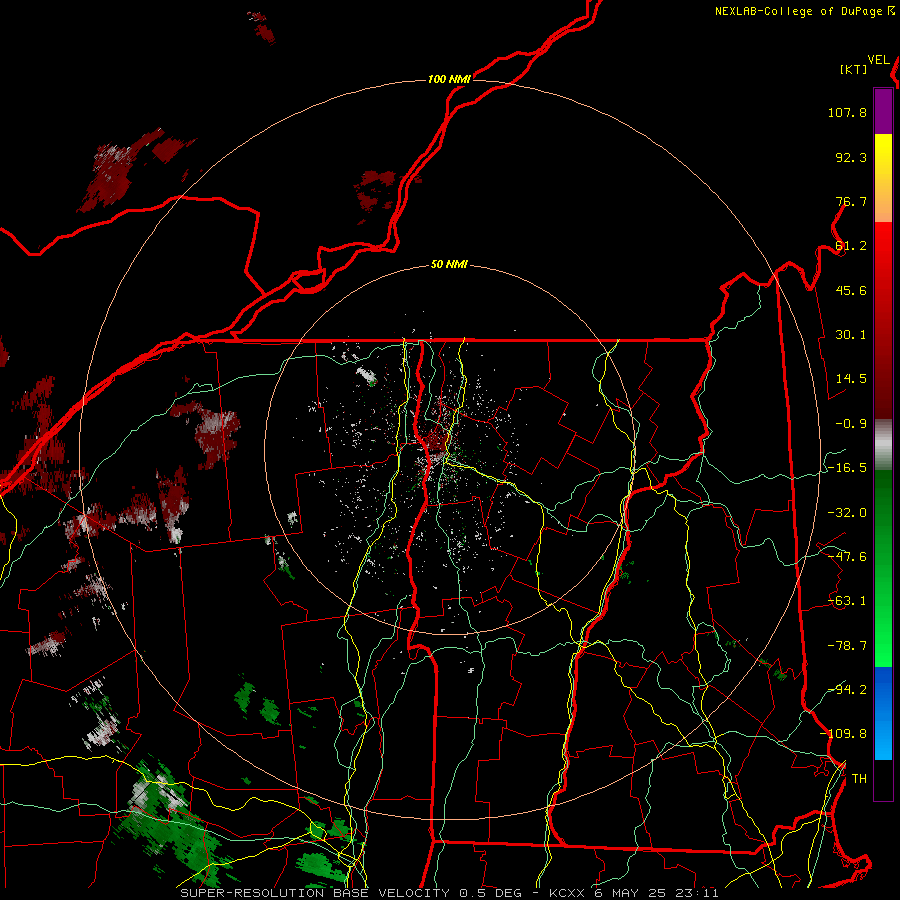Pick the bright red segment of the color bar
This screenshot has height=900, width=900.
click(x=883, y=247)
